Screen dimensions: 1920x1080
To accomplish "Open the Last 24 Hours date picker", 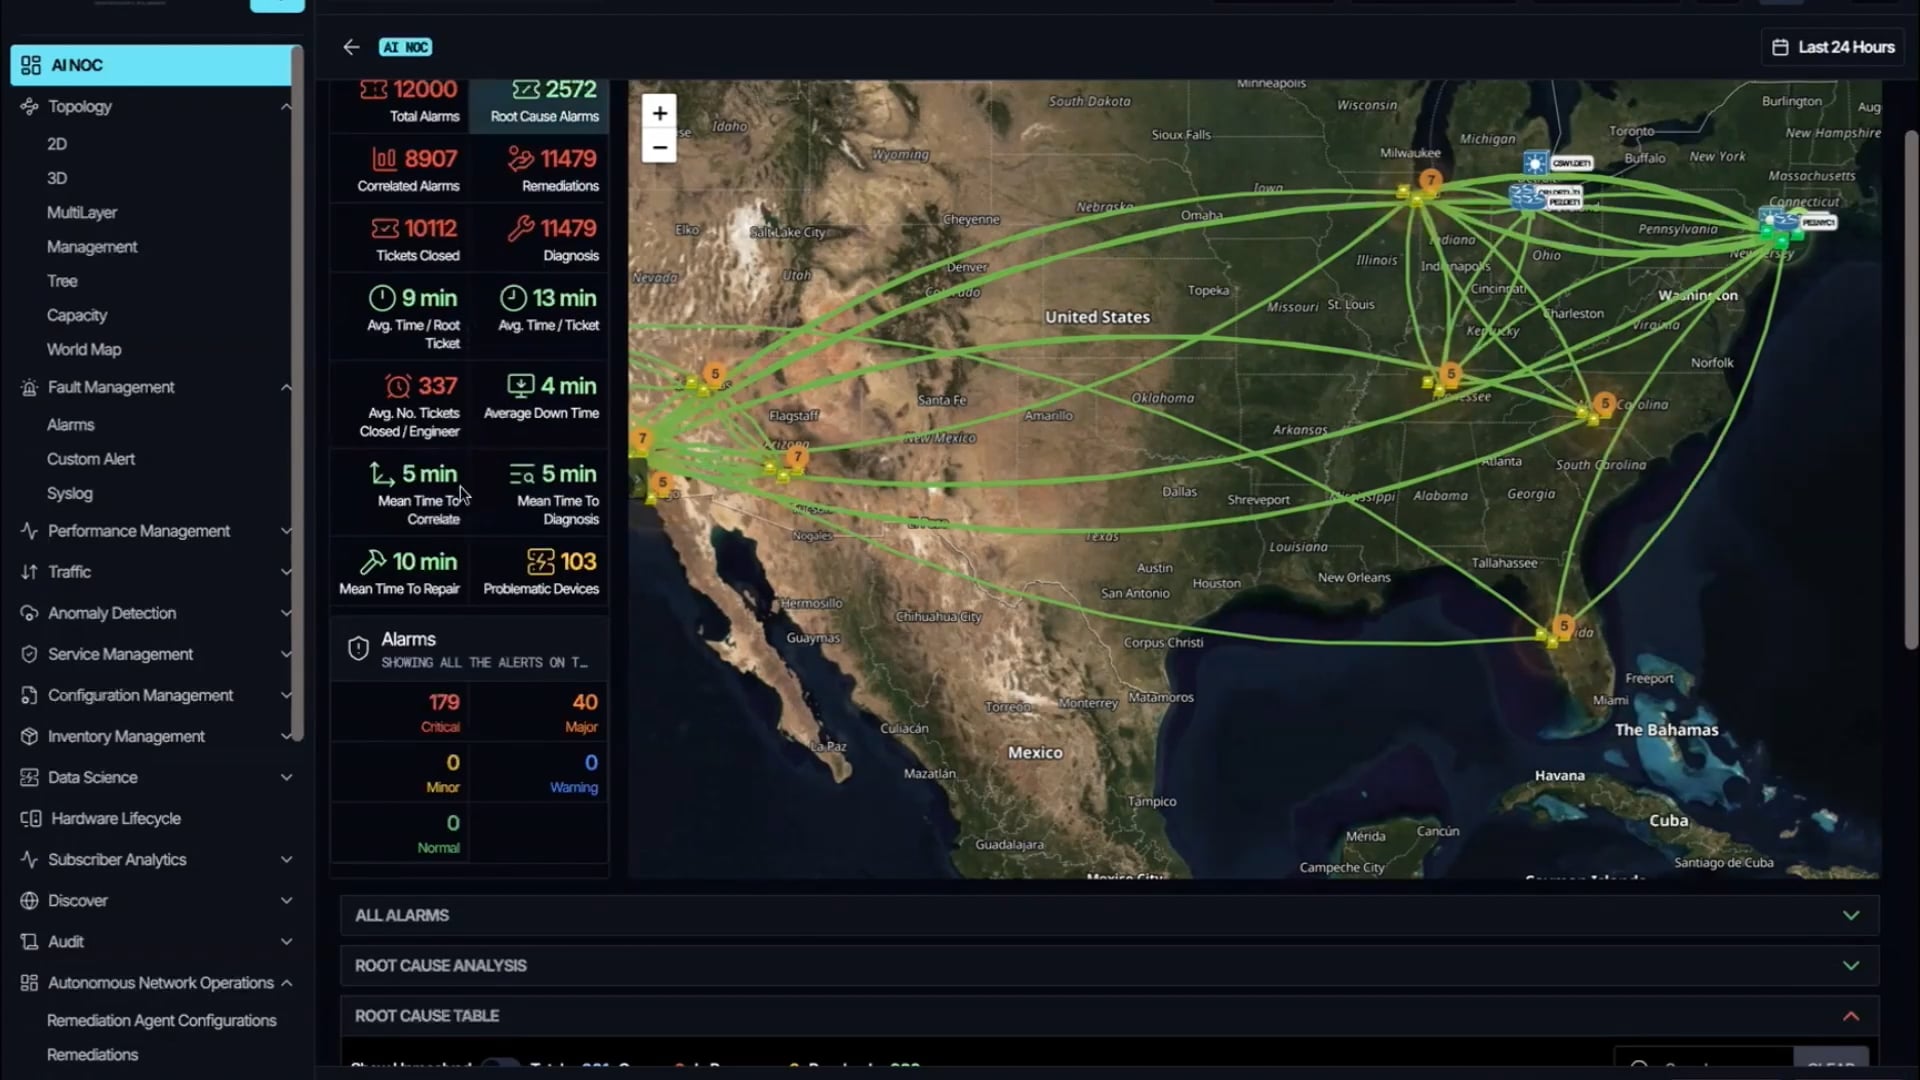I will (x=1833, y=47).
